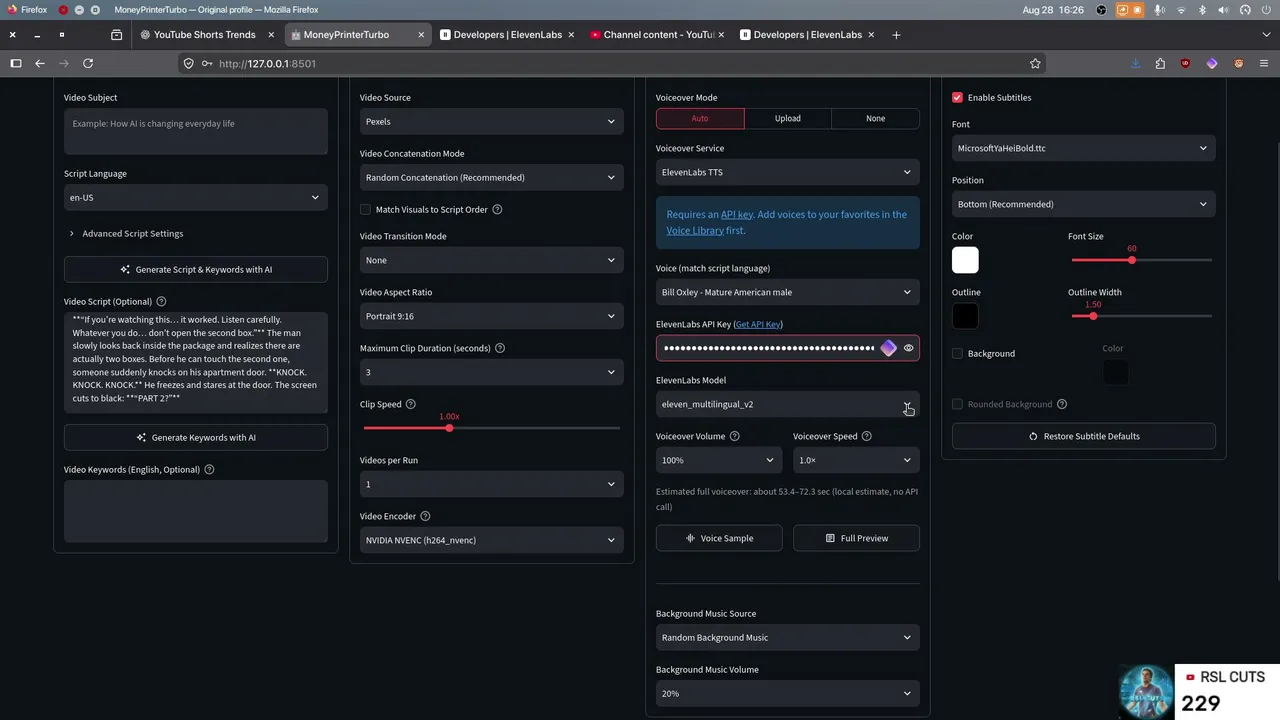Click the OBS icon in the system tray
Viewport: 1280px width, 720px height.
[1101, 10]
